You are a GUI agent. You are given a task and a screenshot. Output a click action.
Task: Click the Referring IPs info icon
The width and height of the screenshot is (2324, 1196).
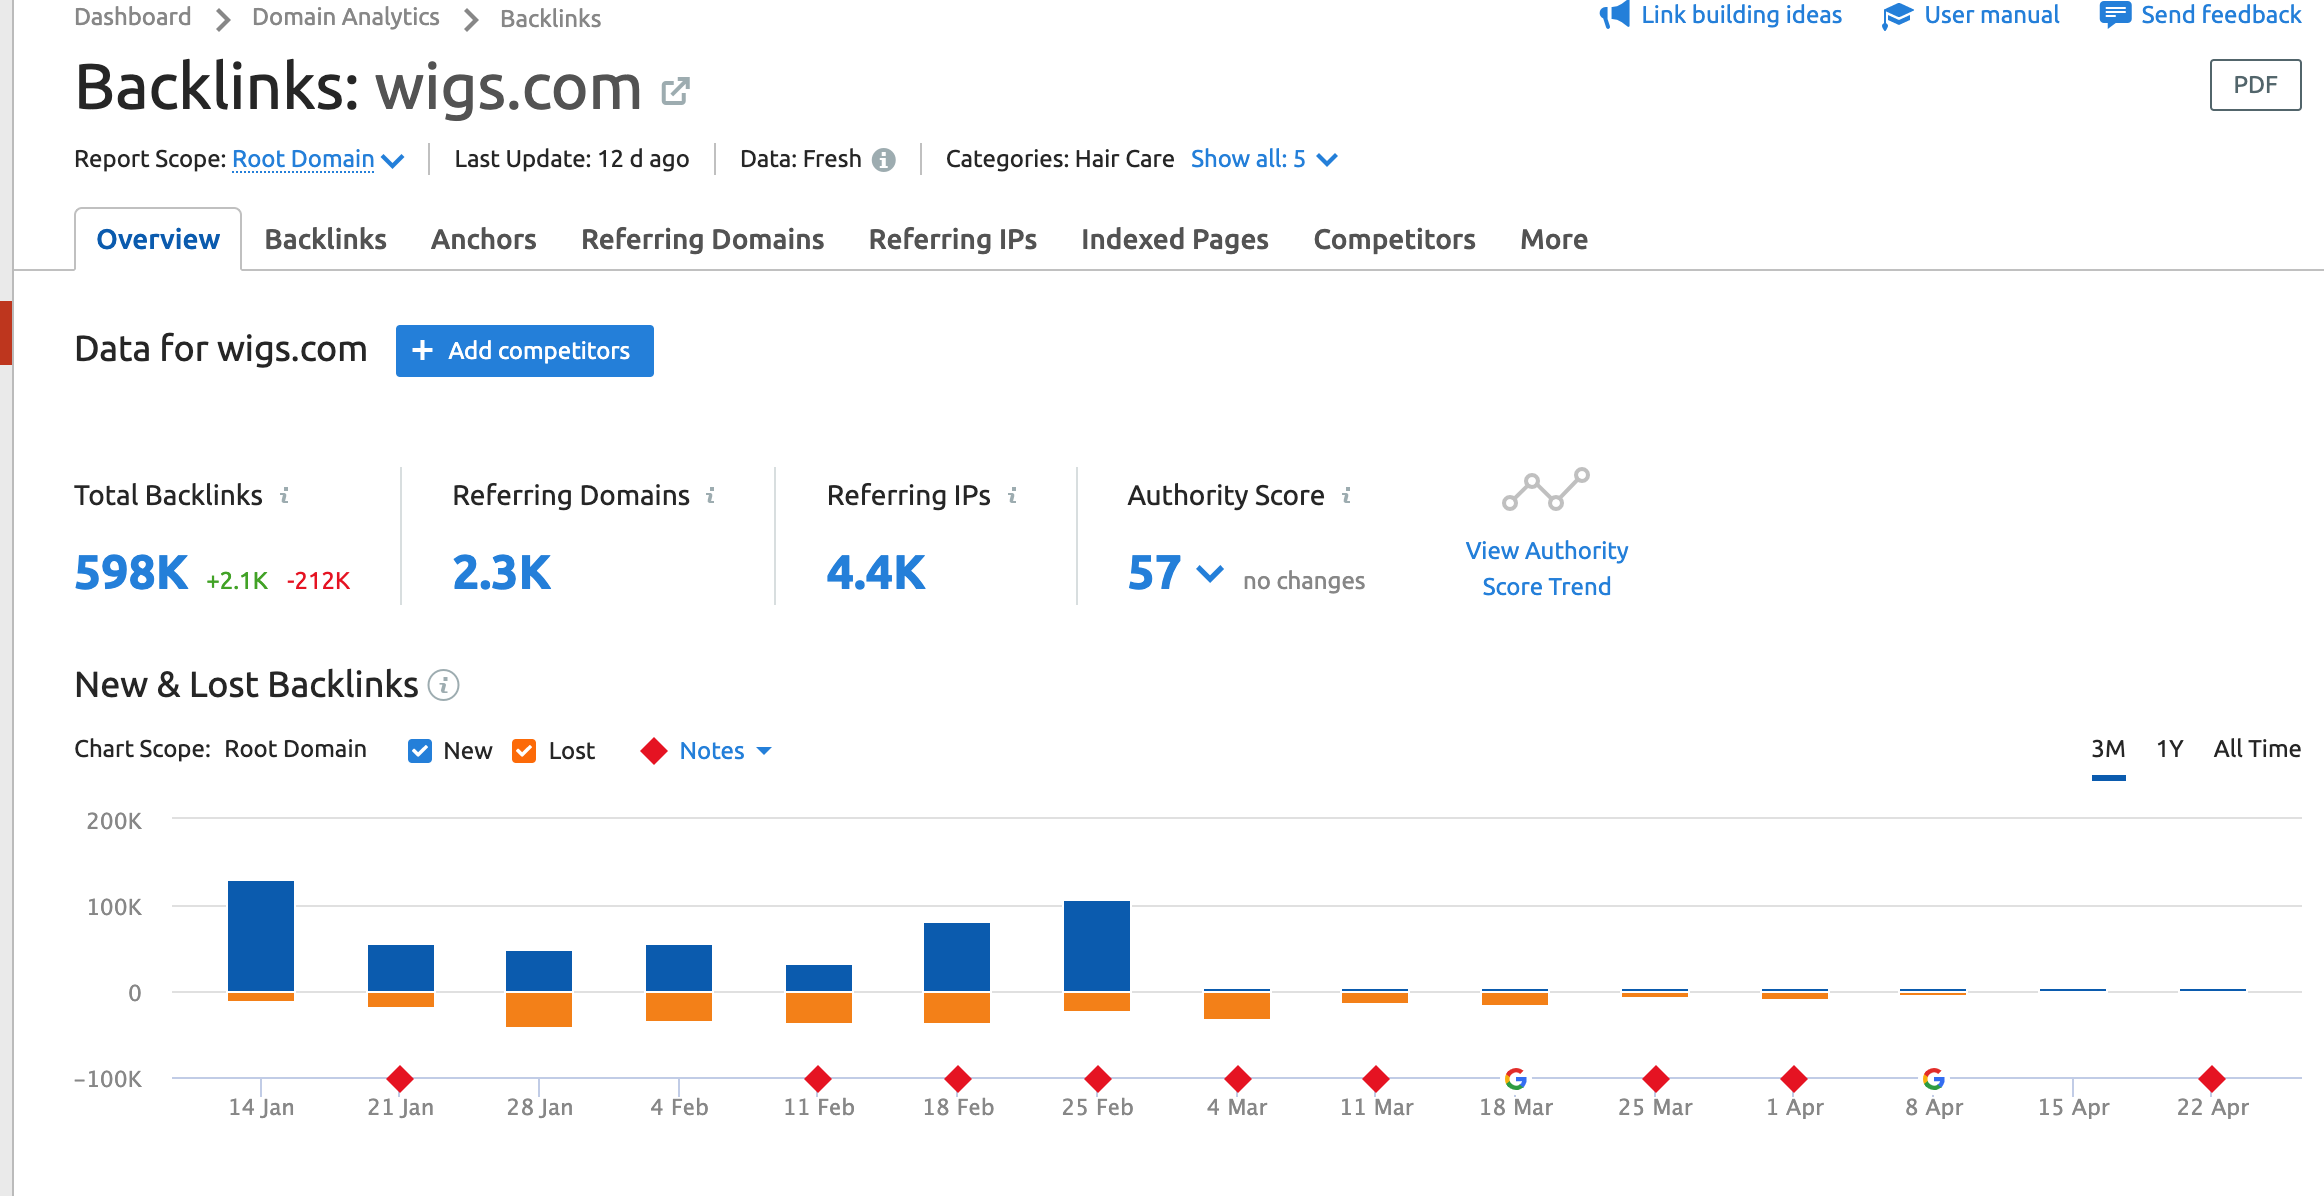coord(1012,495)
